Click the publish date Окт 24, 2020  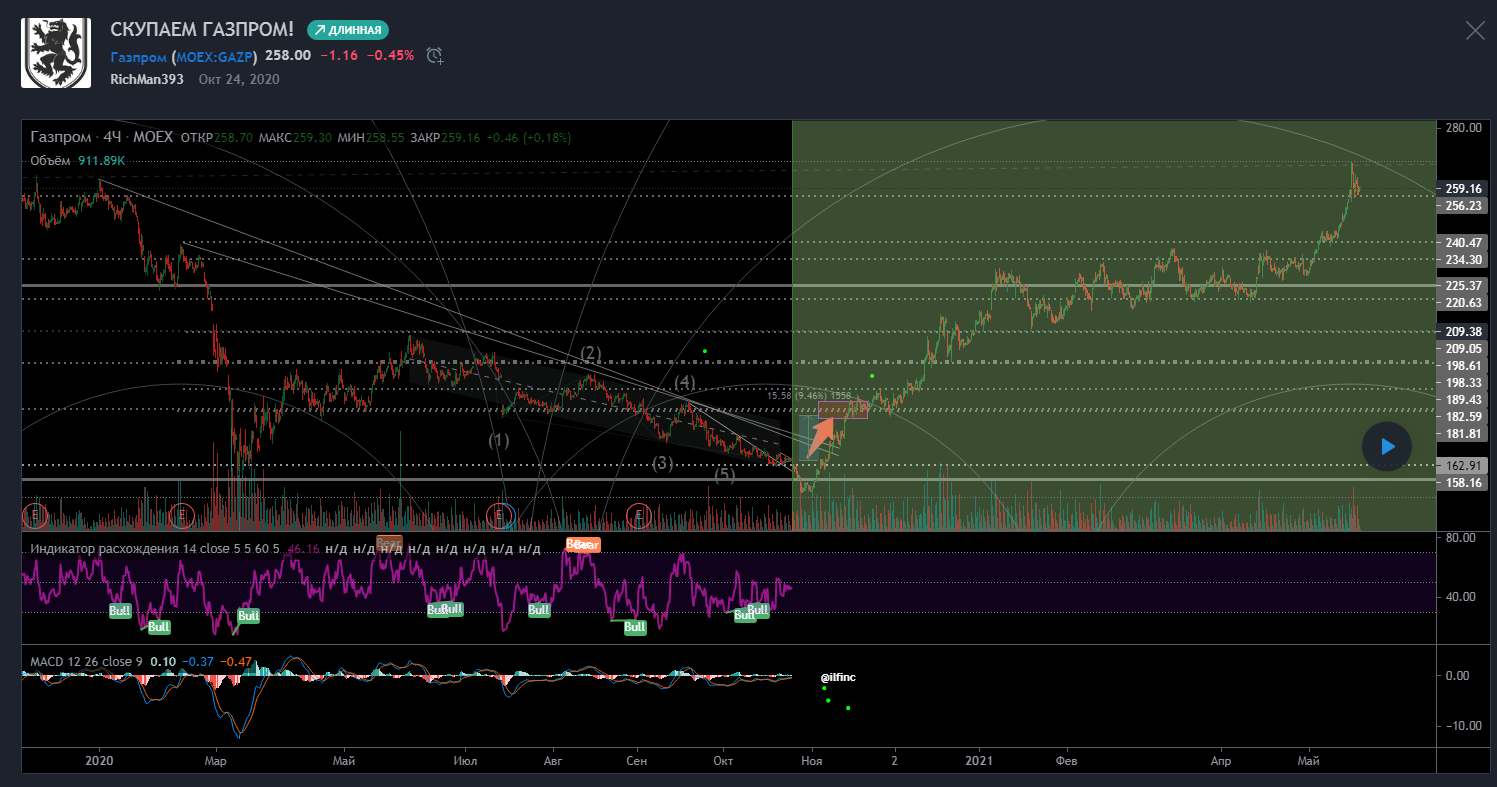click(x=239, y=79)
